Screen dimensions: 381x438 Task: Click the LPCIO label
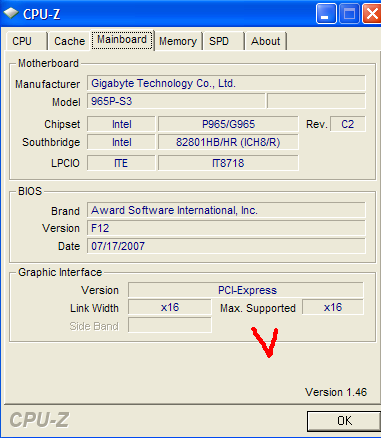(x=65, y=163)
